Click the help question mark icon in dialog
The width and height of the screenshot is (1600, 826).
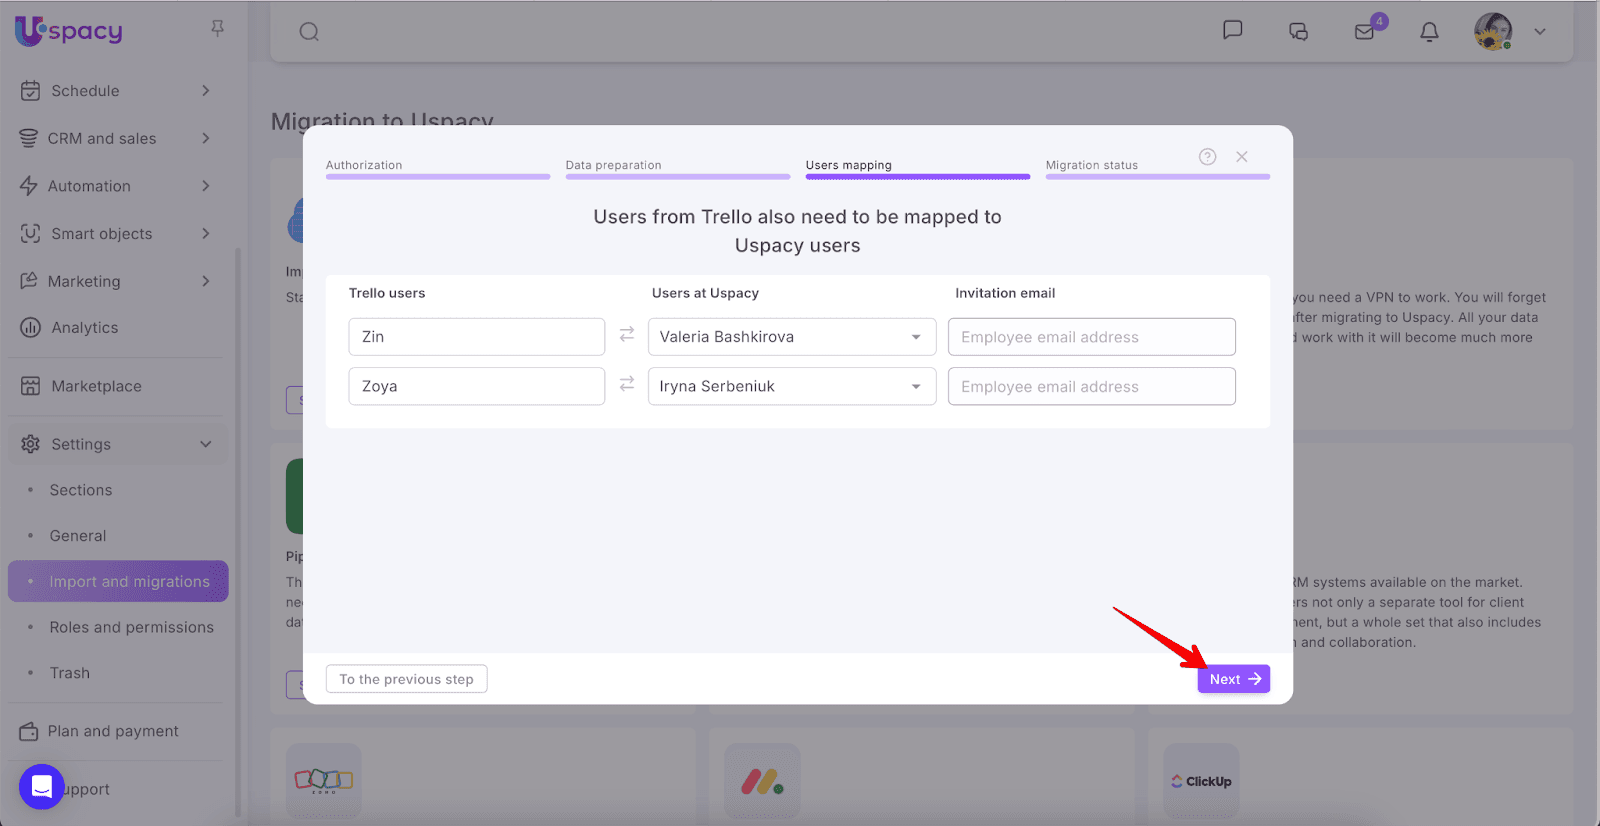tap(1207, 157)
